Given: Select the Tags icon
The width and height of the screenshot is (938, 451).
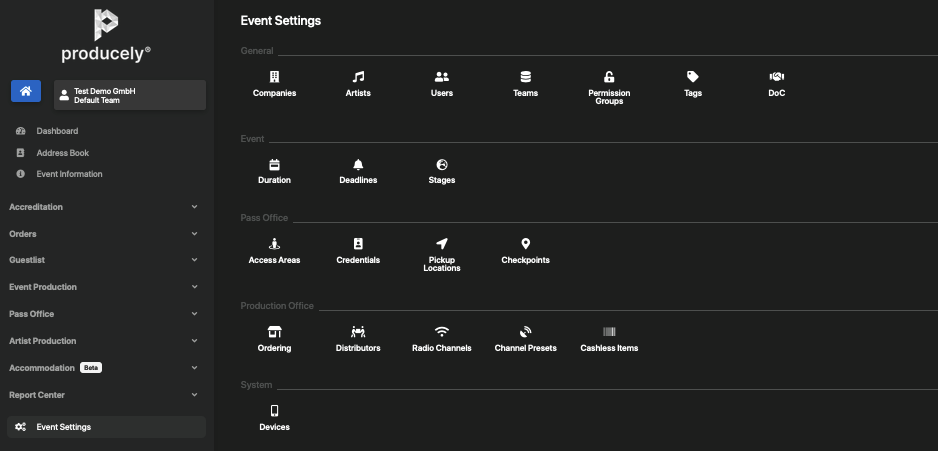Looking at the screenshot, I should pos(693,77).
